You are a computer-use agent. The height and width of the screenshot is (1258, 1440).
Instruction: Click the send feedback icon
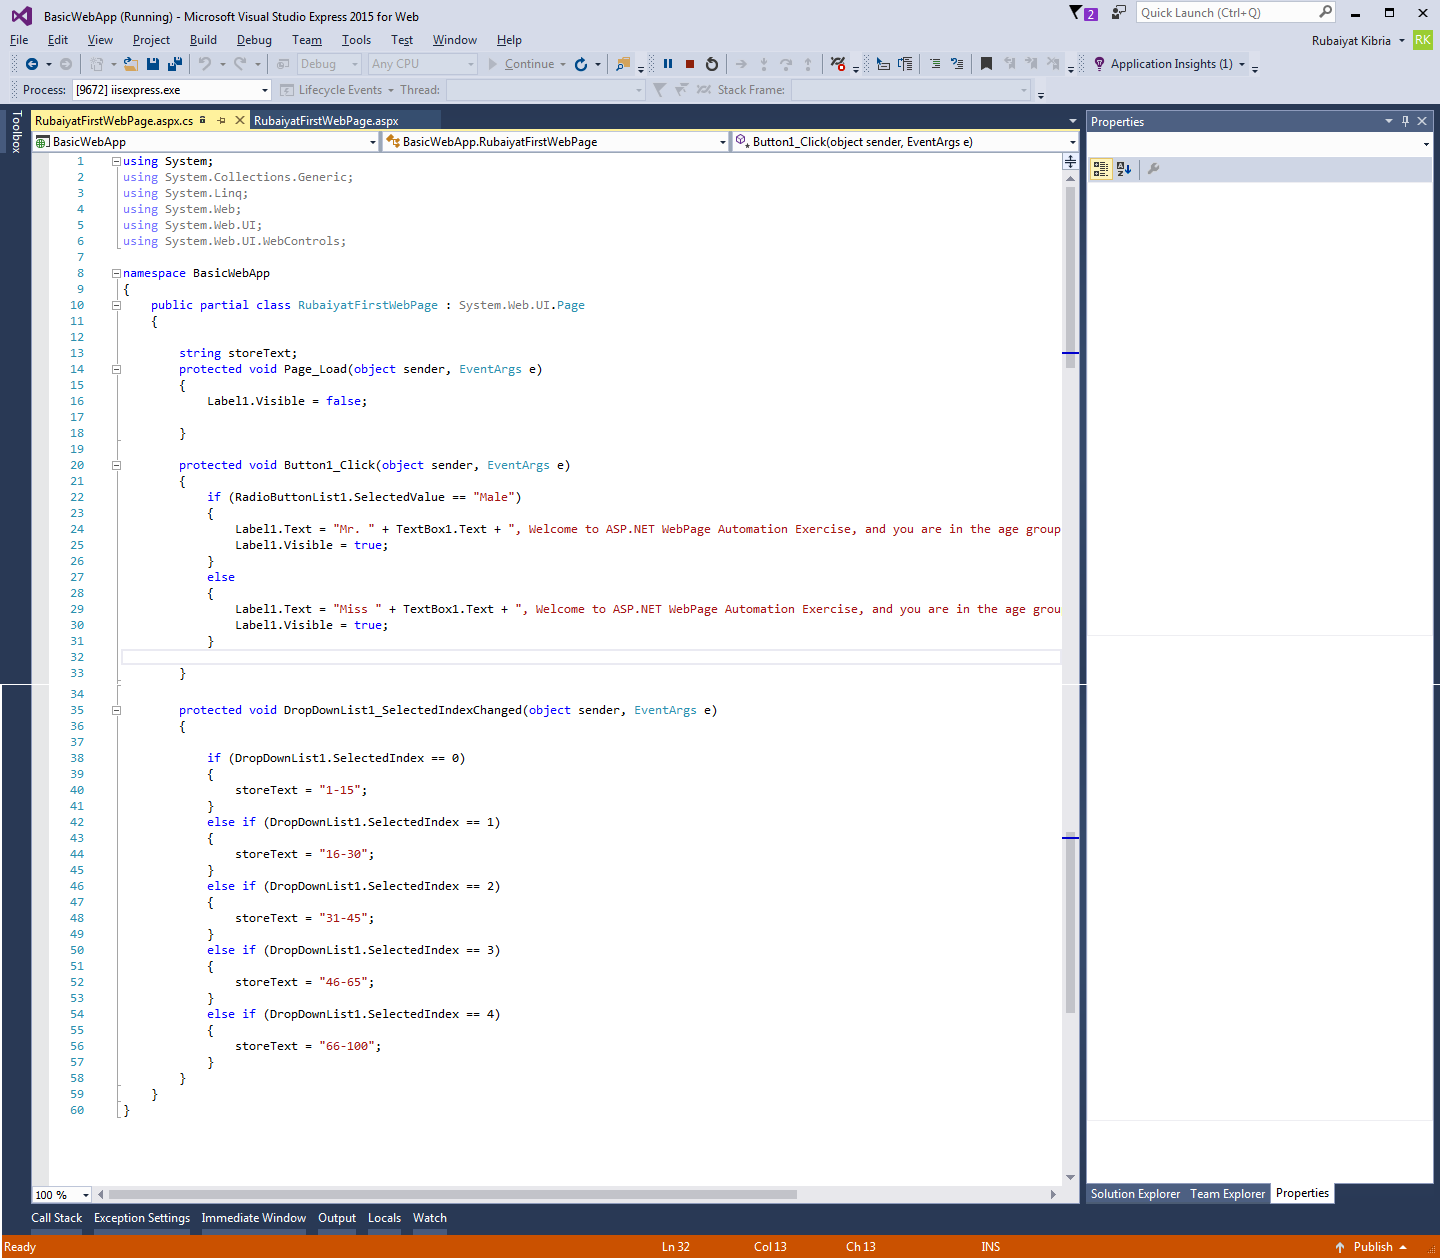pos(1119,13)
